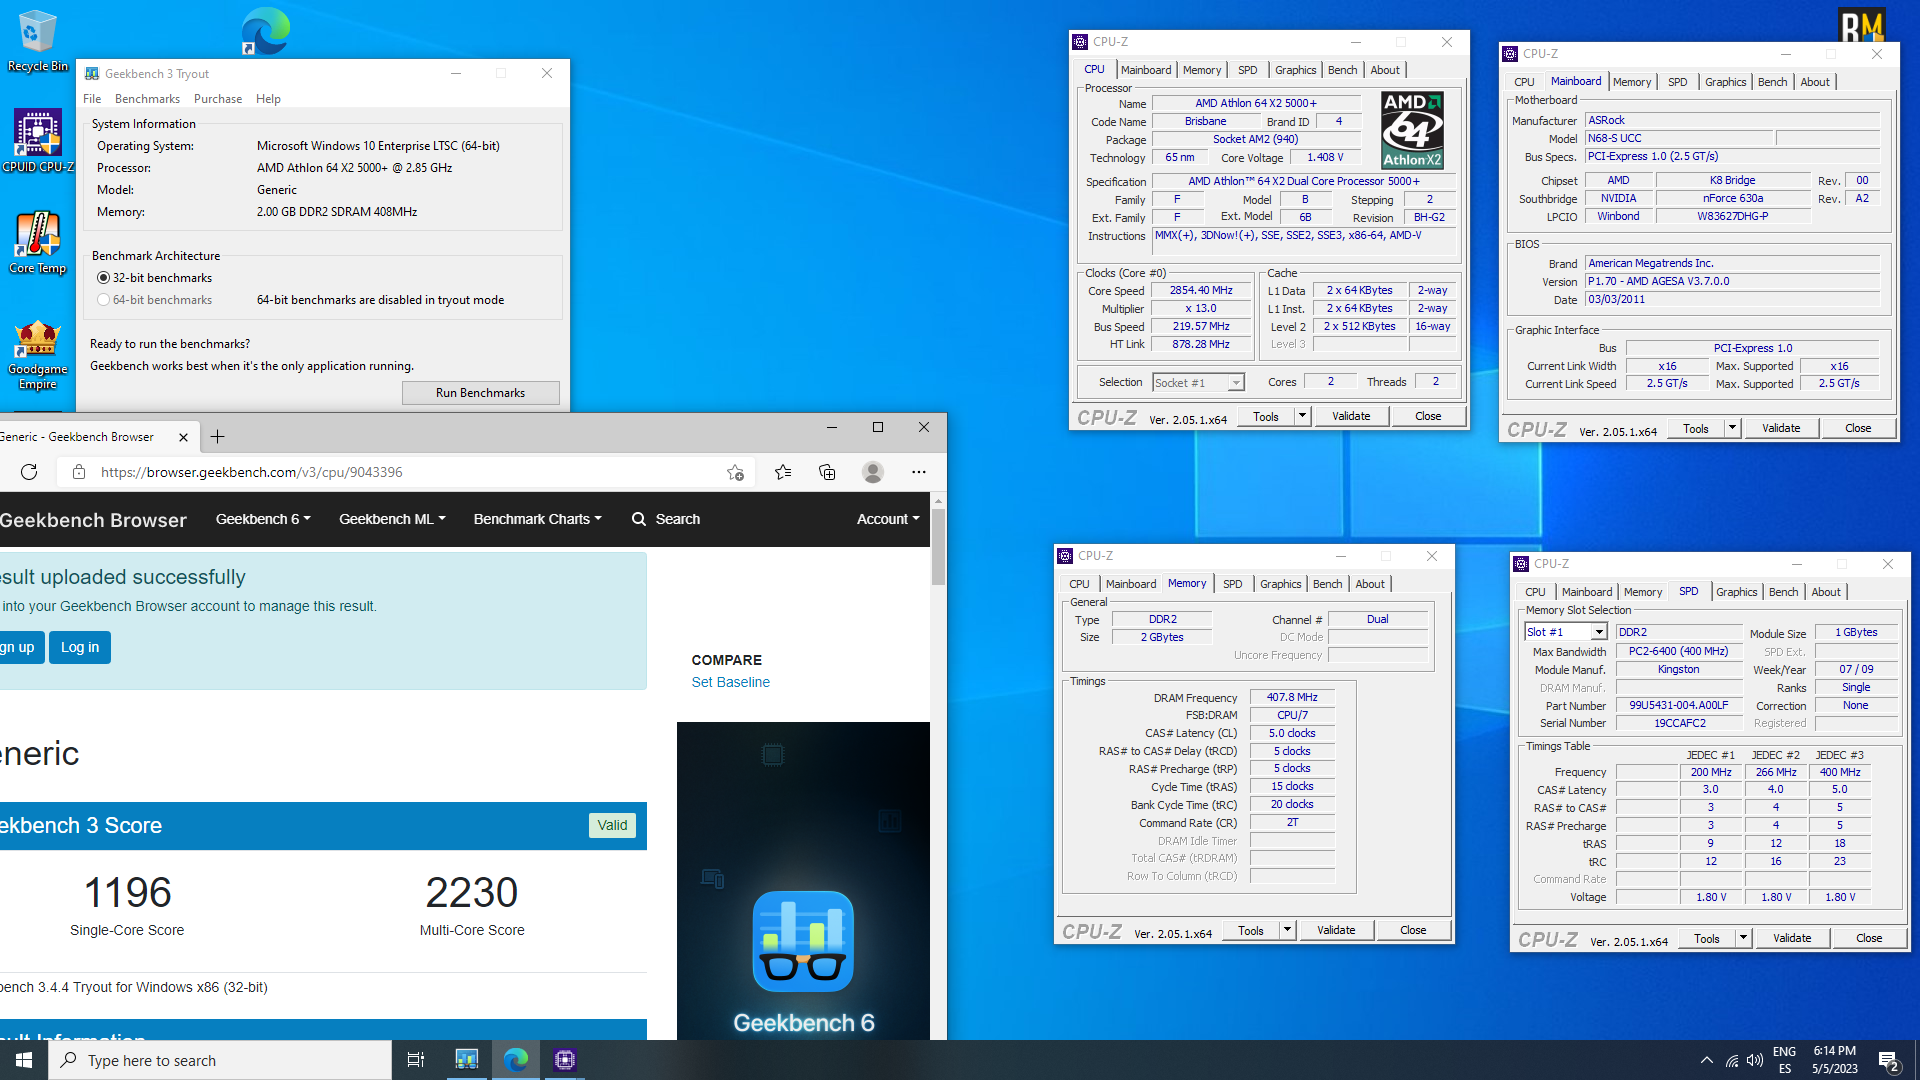The image size is (1920, 1080).
Task: Open a new browser tab
Action: pos(217,437)
